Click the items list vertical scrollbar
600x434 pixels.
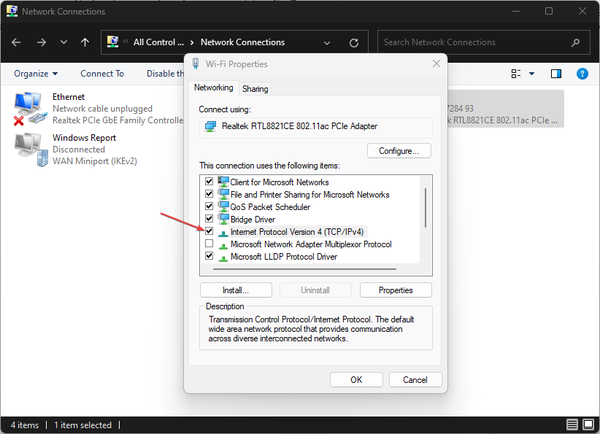pos(426,208)
